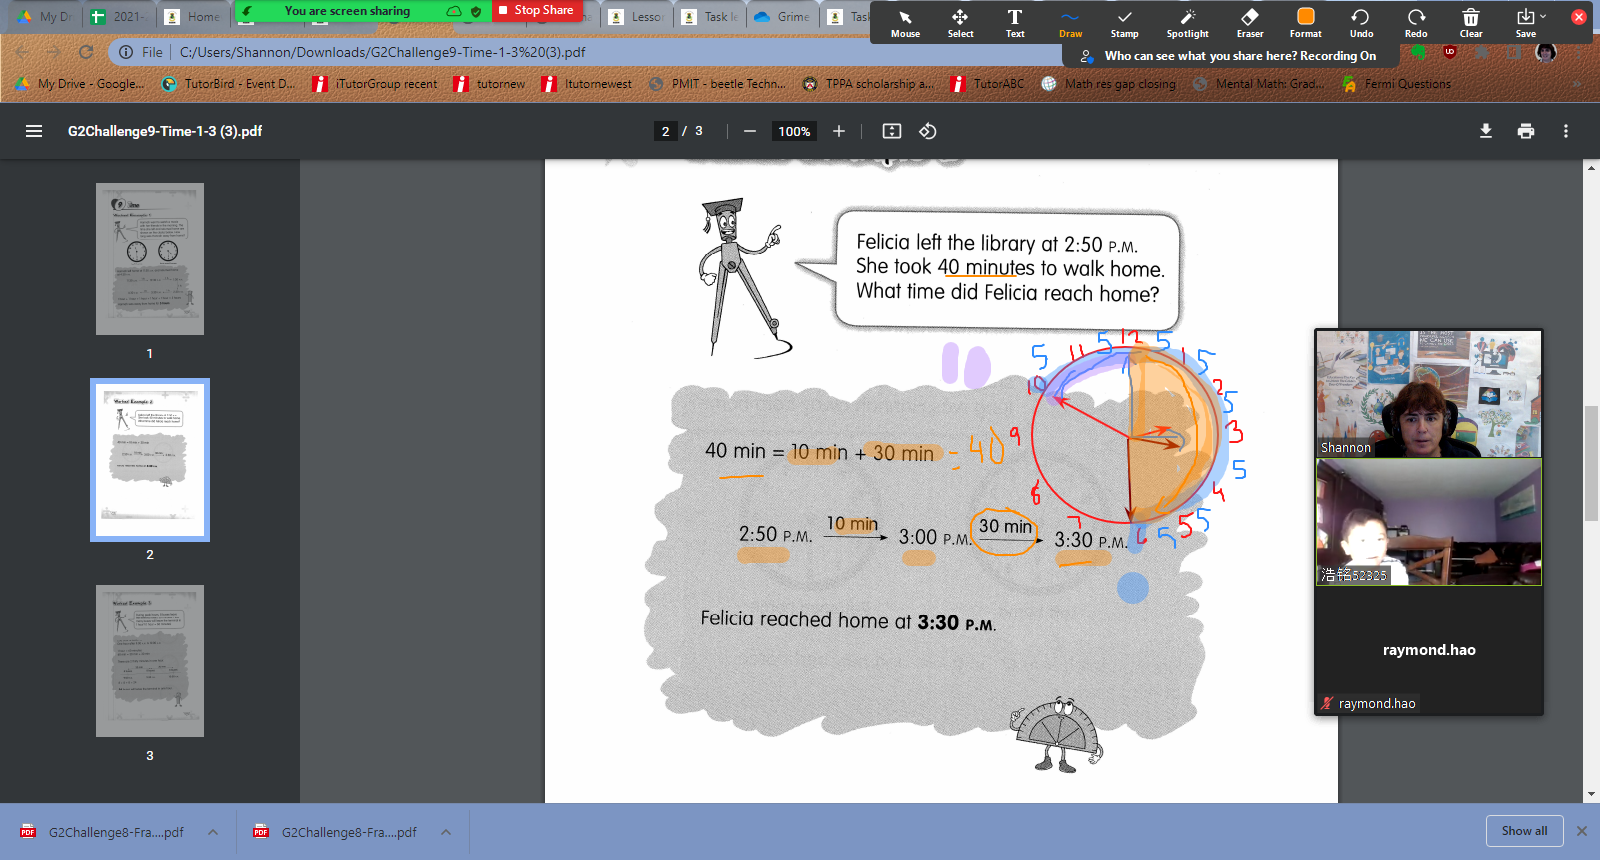Zoom in the PDF with plus

[x=839, y=131]
